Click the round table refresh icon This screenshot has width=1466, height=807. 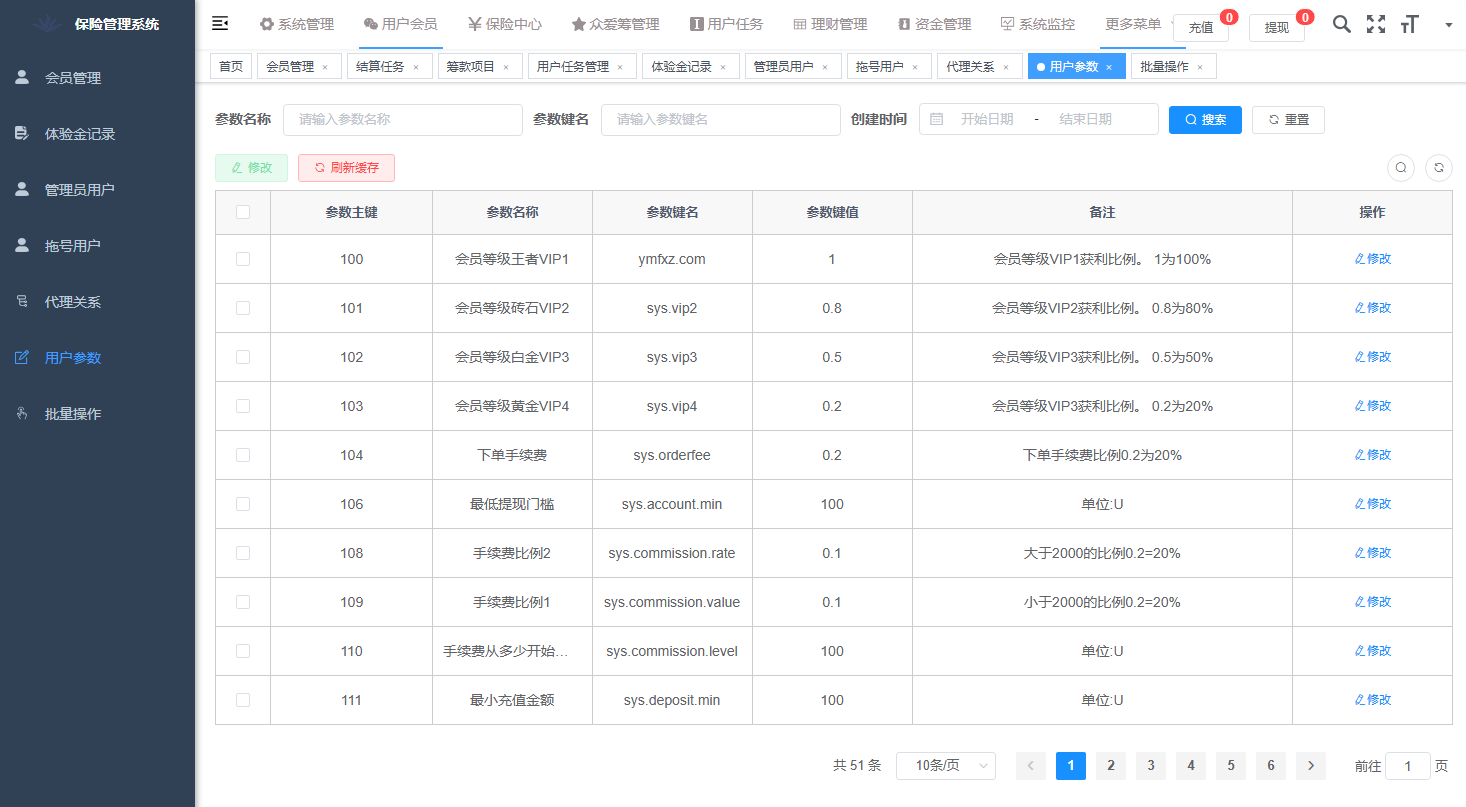(1439, 167)
